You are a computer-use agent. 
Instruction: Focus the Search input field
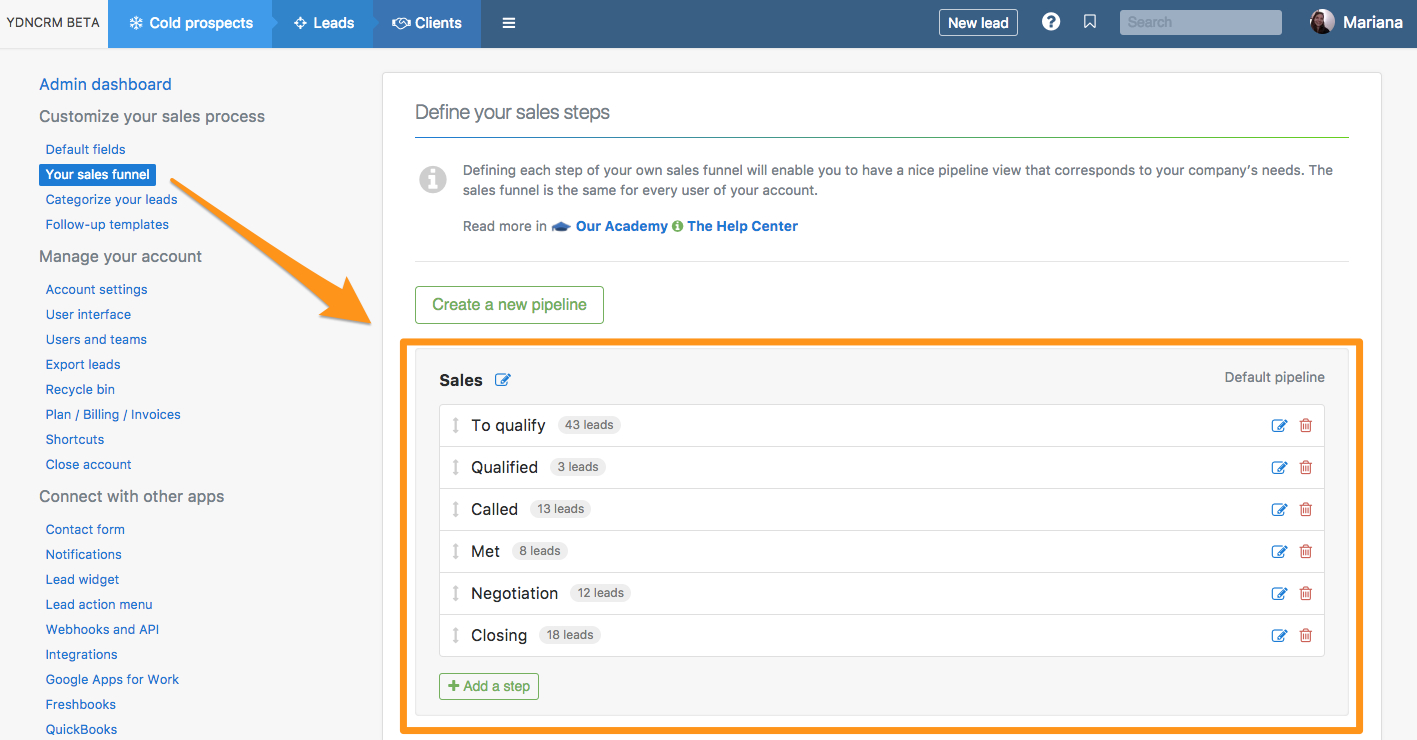(1200, 22)
